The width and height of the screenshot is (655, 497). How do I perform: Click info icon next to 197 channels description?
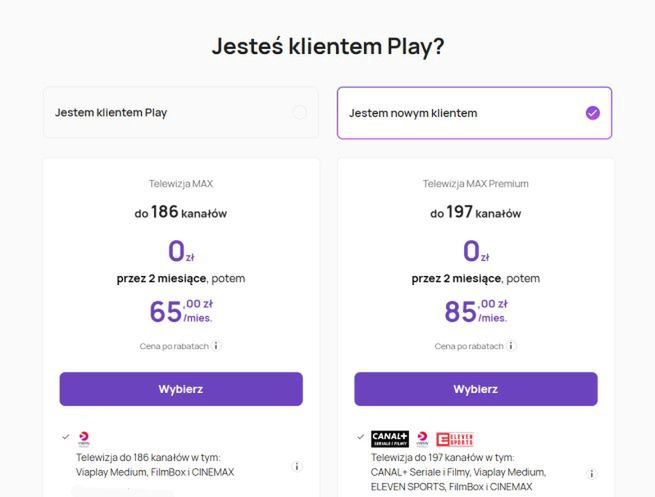point(592,473)
